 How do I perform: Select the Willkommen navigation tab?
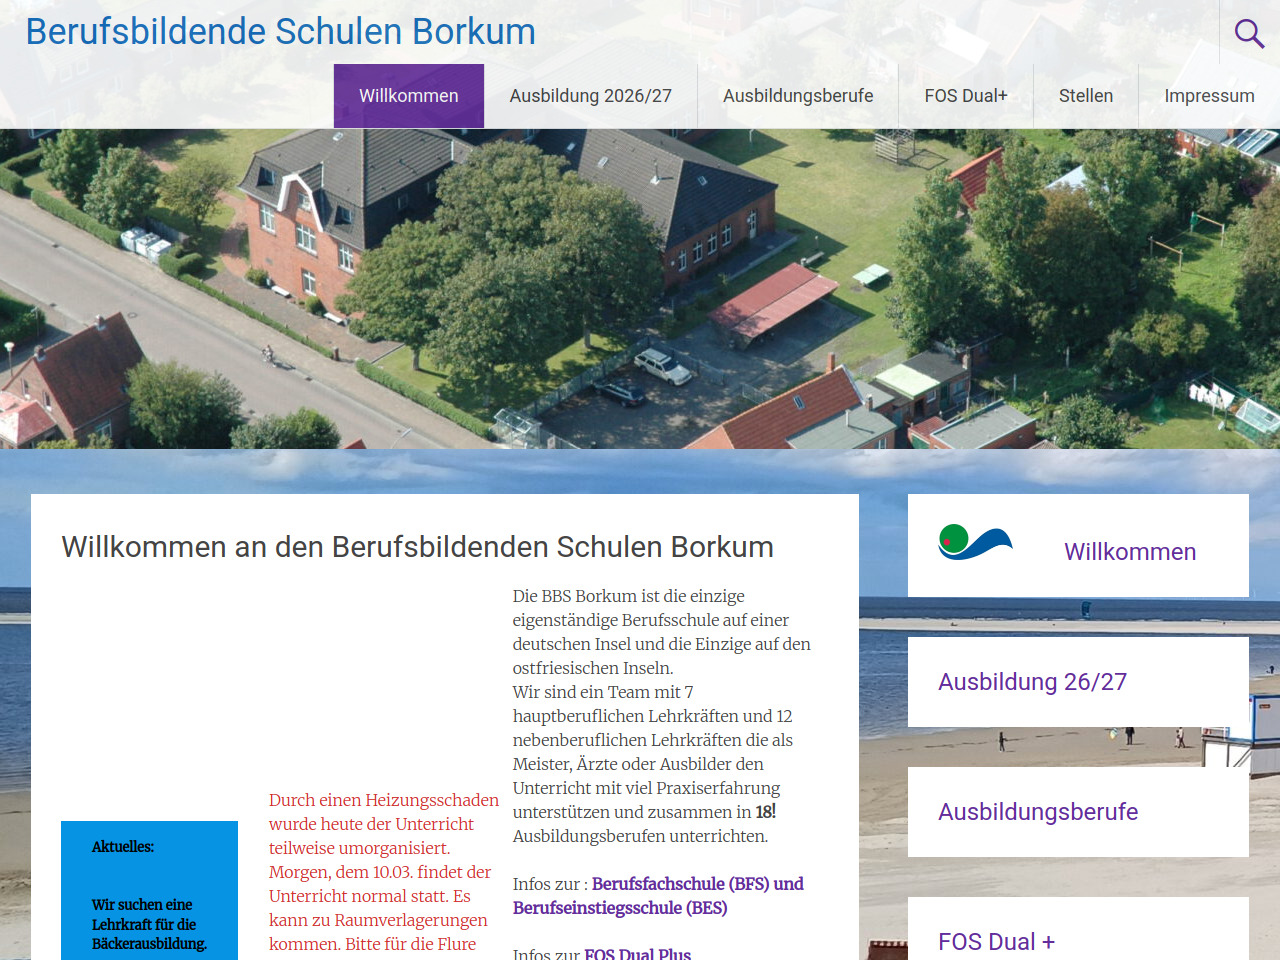408,96
